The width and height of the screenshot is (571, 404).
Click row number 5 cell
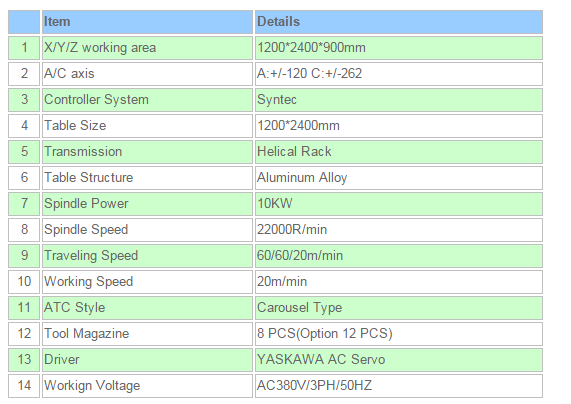24,152
